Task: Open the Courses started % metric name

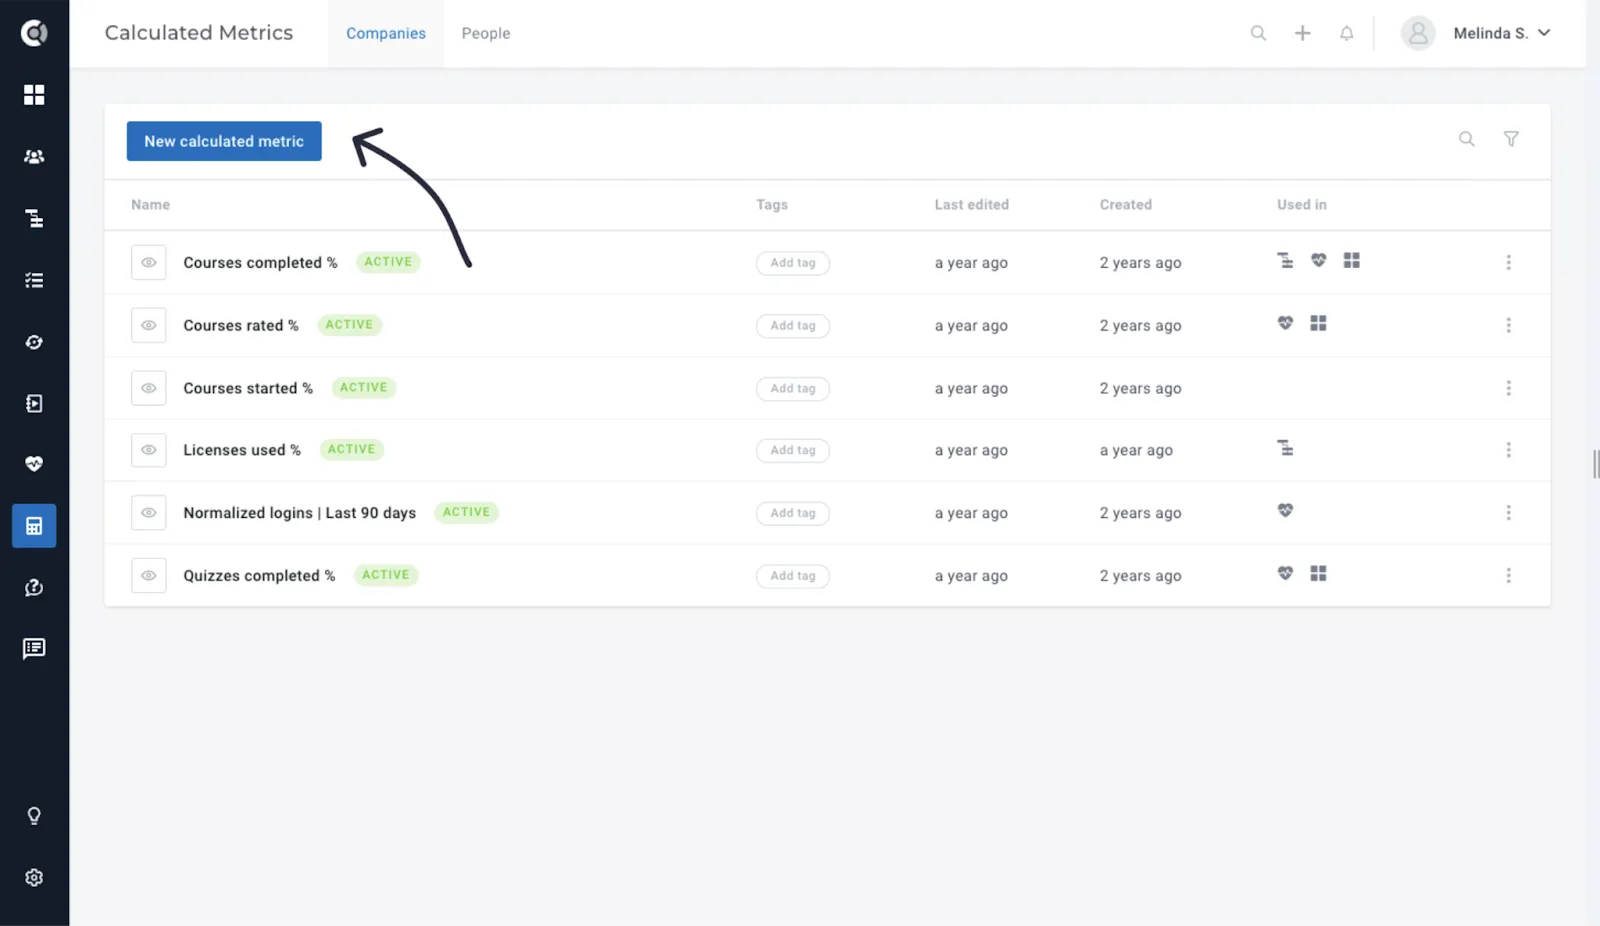Action: click(248, 388)
